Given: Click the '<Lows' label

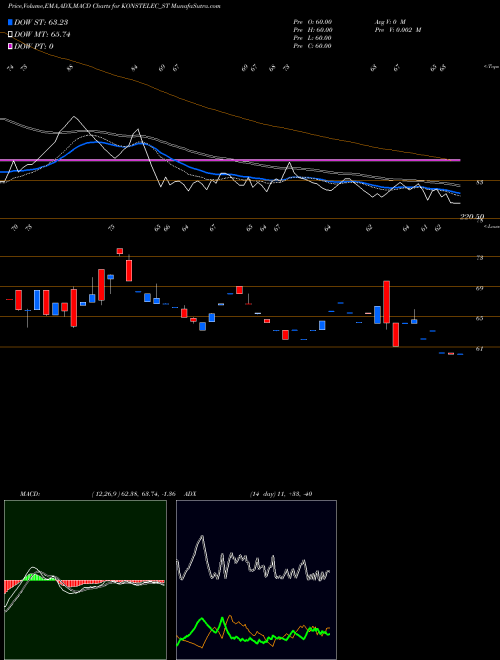Looking at the screenshot, I should point(491,226).
